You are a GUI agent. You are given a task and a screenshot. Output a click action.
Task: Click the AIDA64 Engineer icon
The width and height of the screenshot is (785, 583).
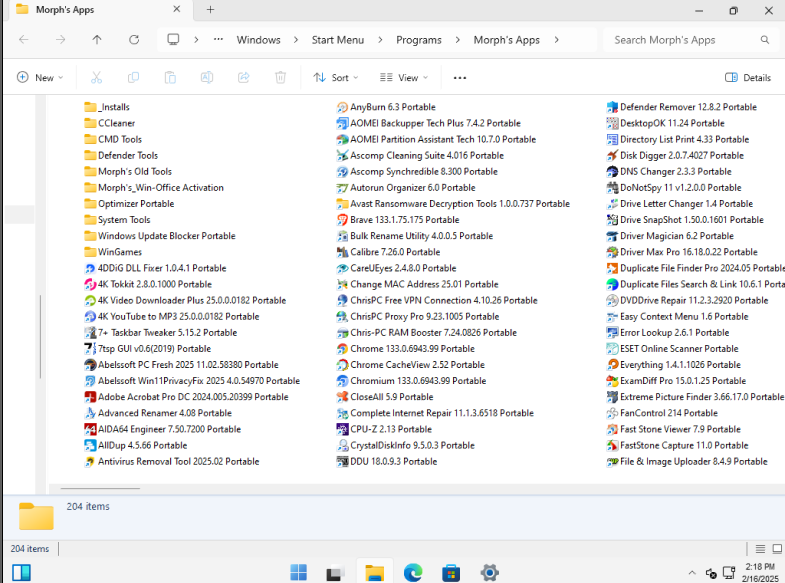pyautogui.click(x=90, y=429)
